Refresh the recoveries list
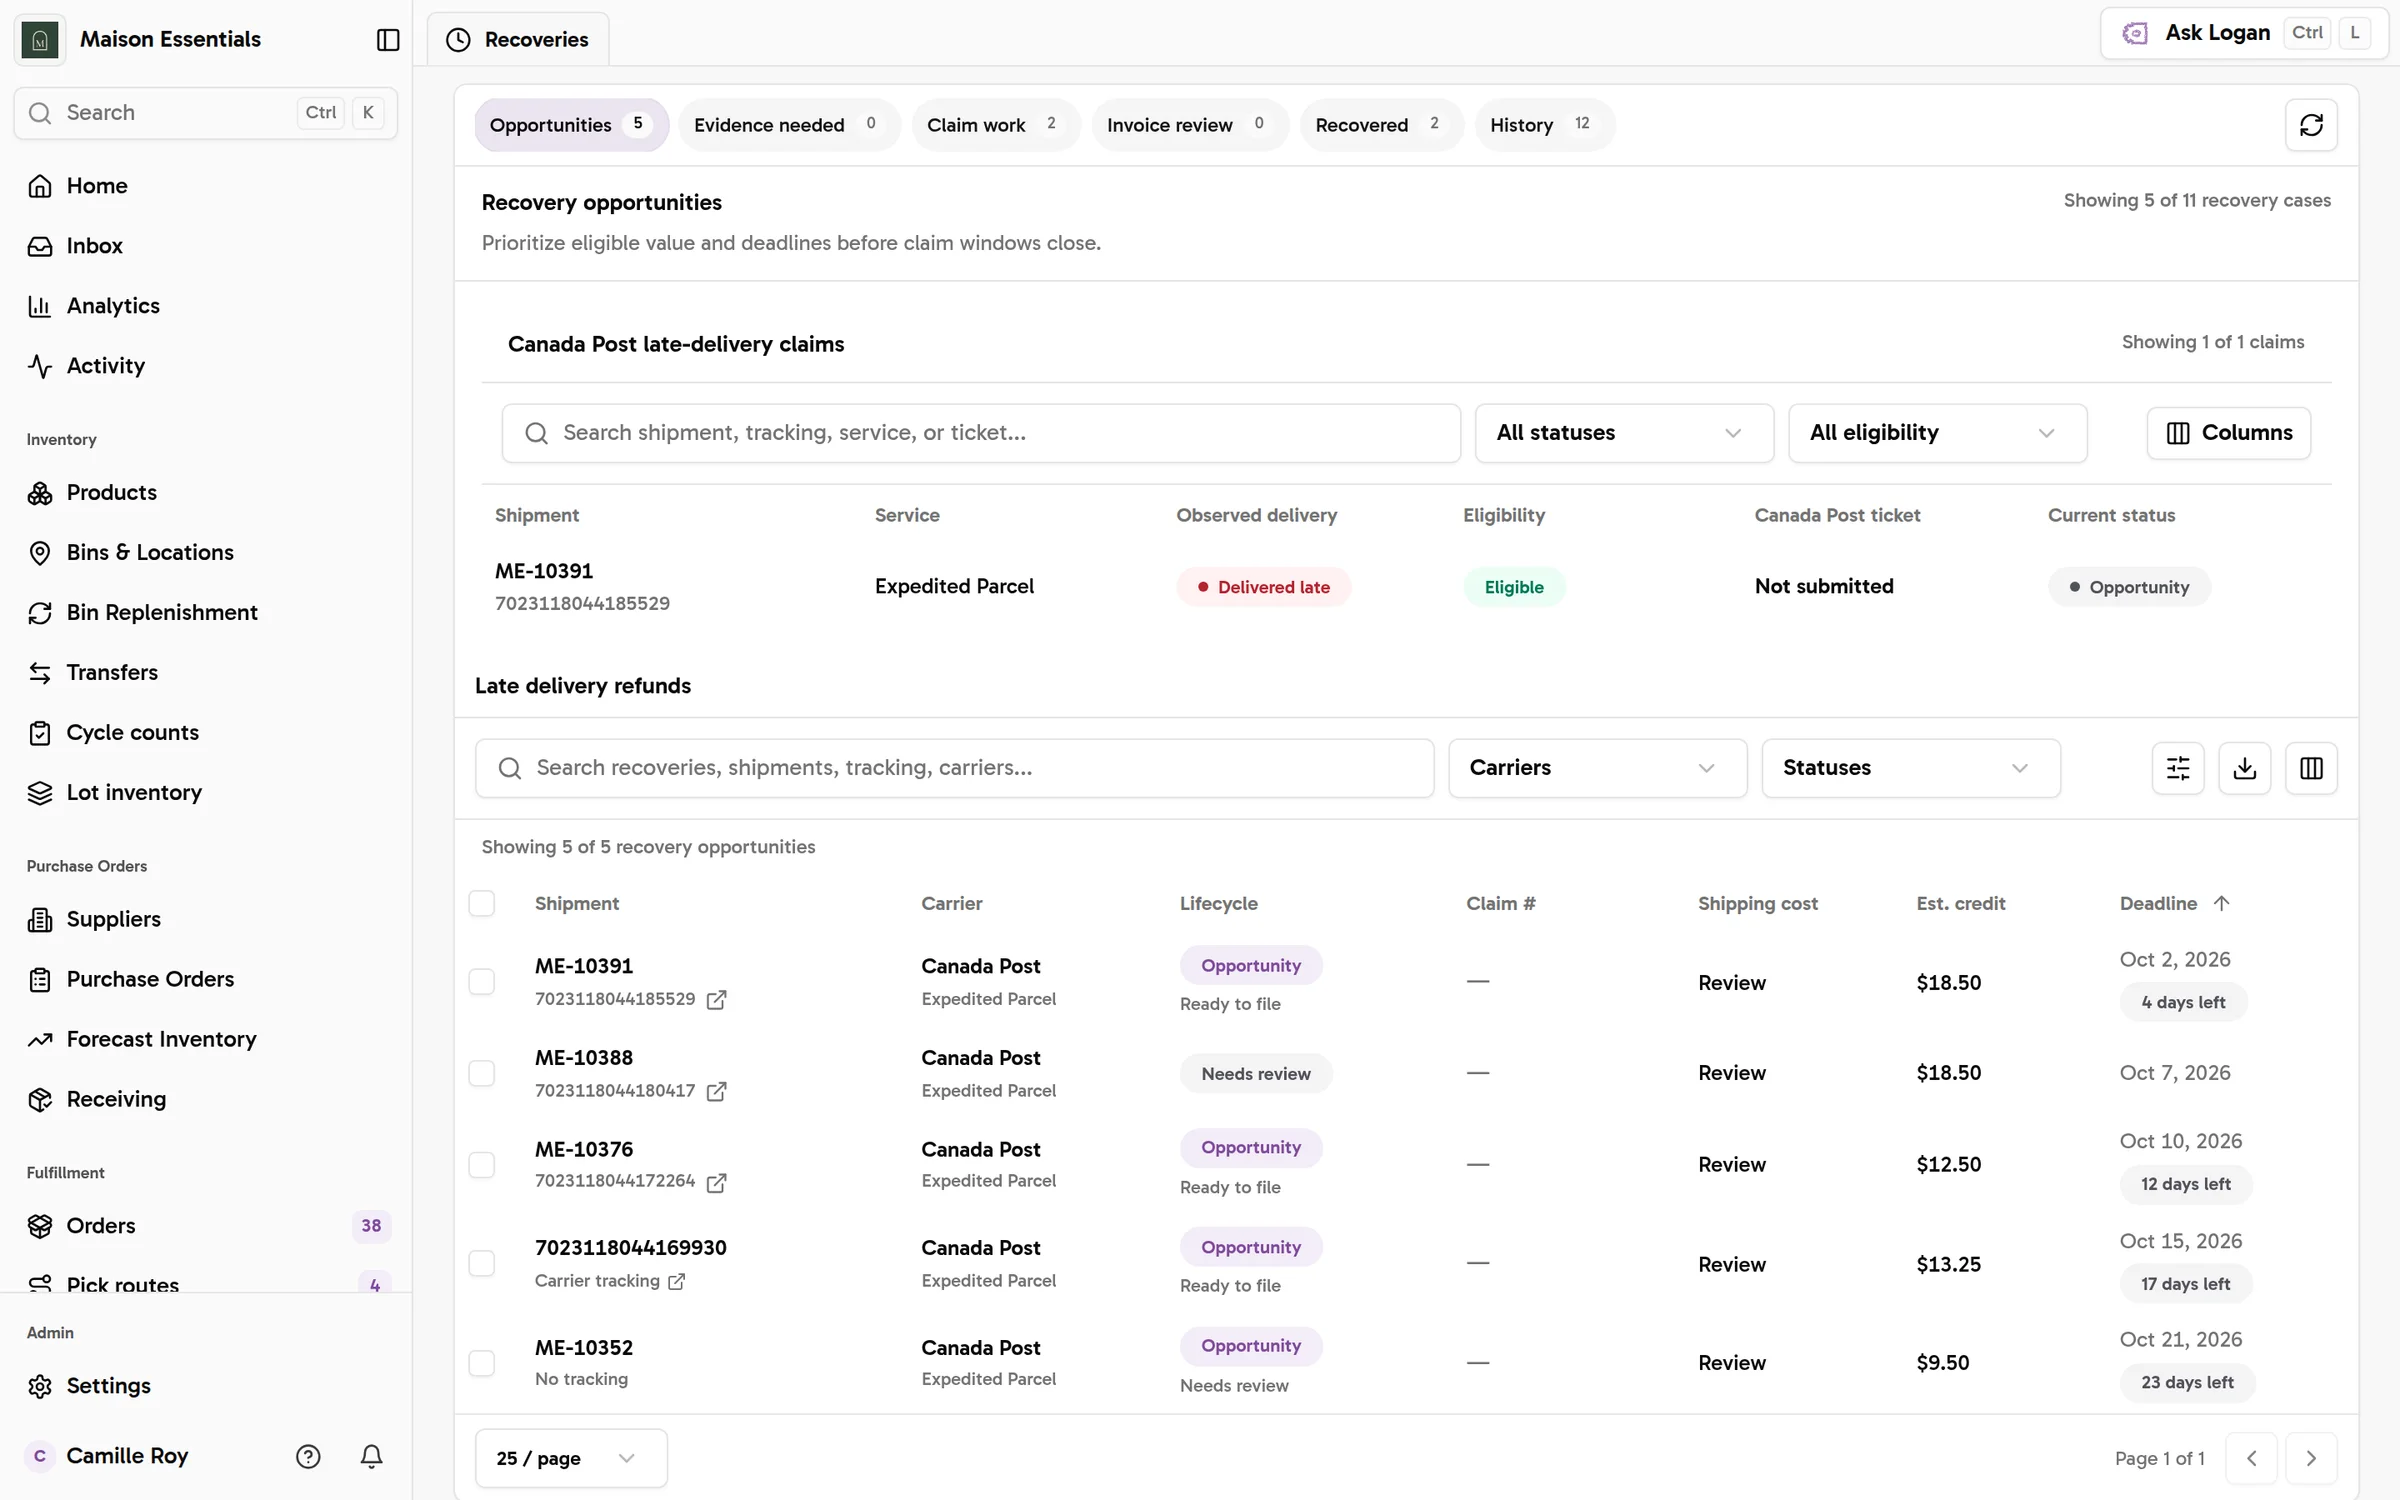Image resolution: width=2400 pixels, height=1500 pixels. click(x=2311, y=125)
